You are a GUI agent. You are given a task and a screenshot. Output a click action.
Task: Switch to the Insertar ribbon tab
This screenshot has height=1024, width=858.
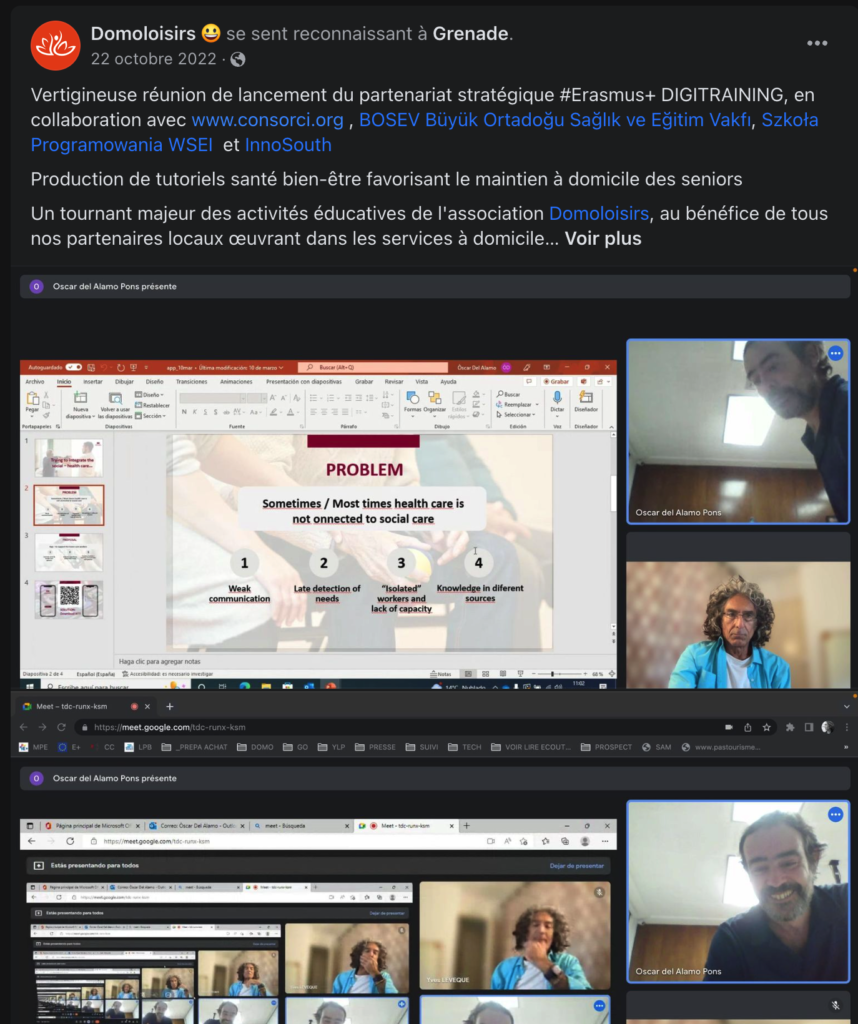(x=93, y=382)
